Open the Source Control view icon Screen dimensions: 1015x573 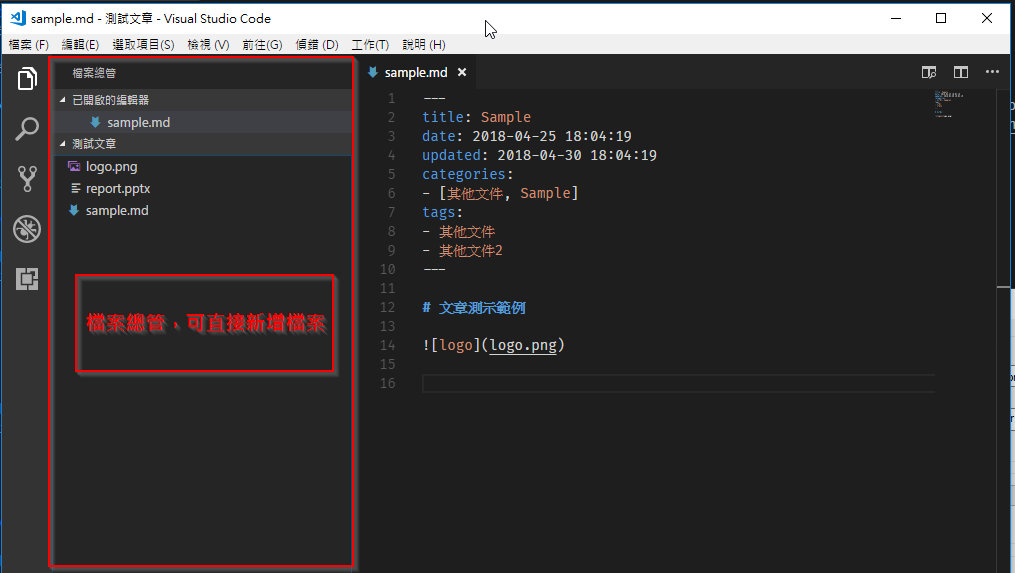(27, 179)
